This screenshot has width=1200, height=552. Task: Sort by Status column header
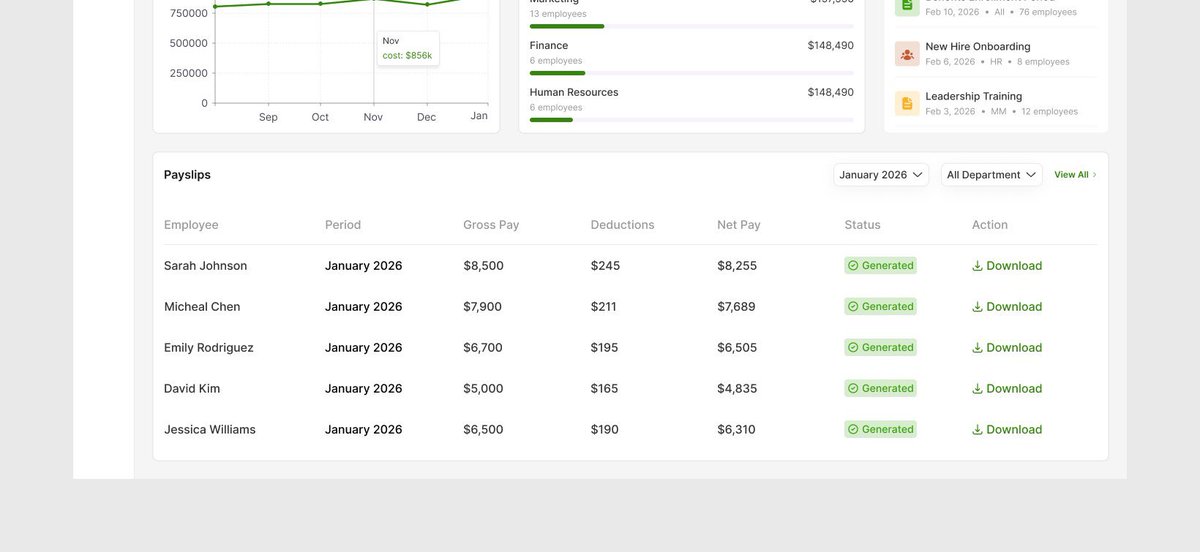click(x=863, y=225)
